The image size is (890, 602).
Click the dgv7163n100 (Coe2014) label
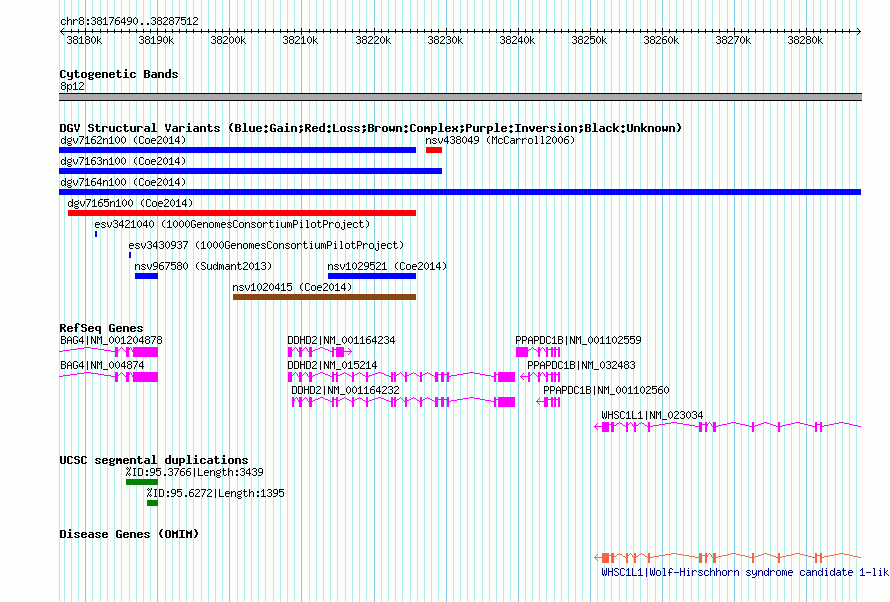tap(123, 161)
